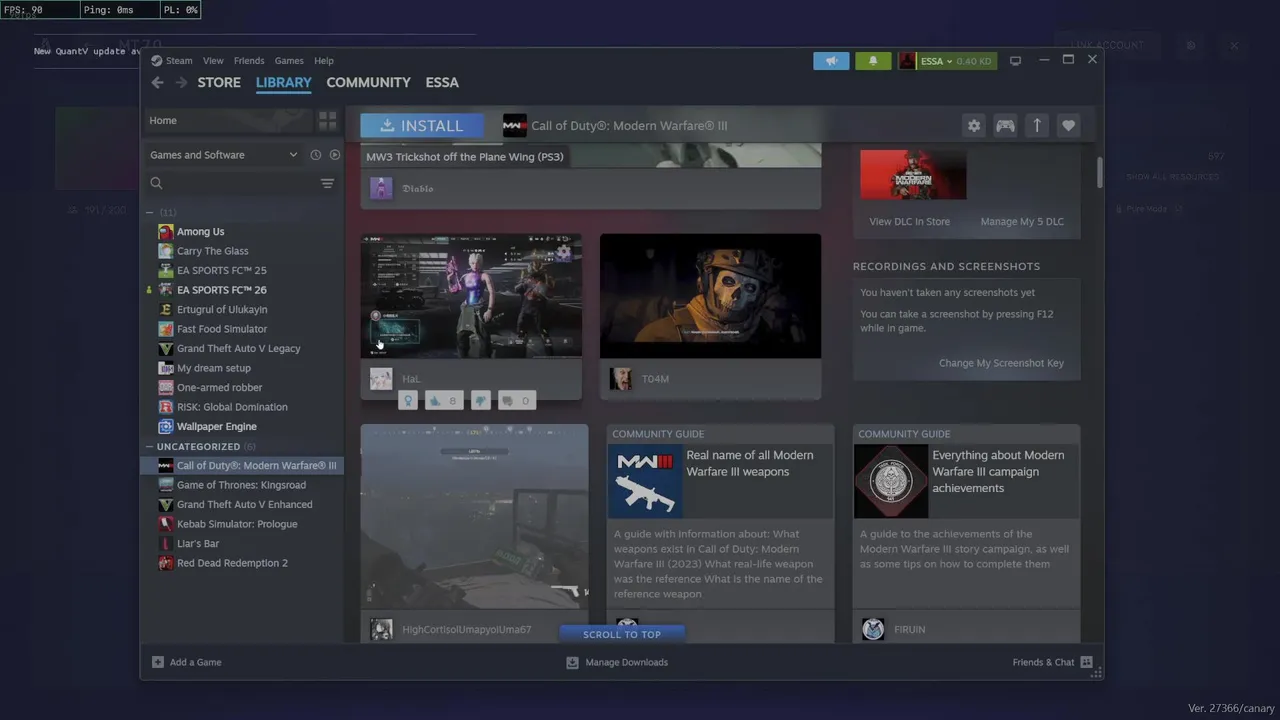This screenshot has width=1280, height=720.
Task: Click SCROLL TO TOP button
Action: pos(622,634)
